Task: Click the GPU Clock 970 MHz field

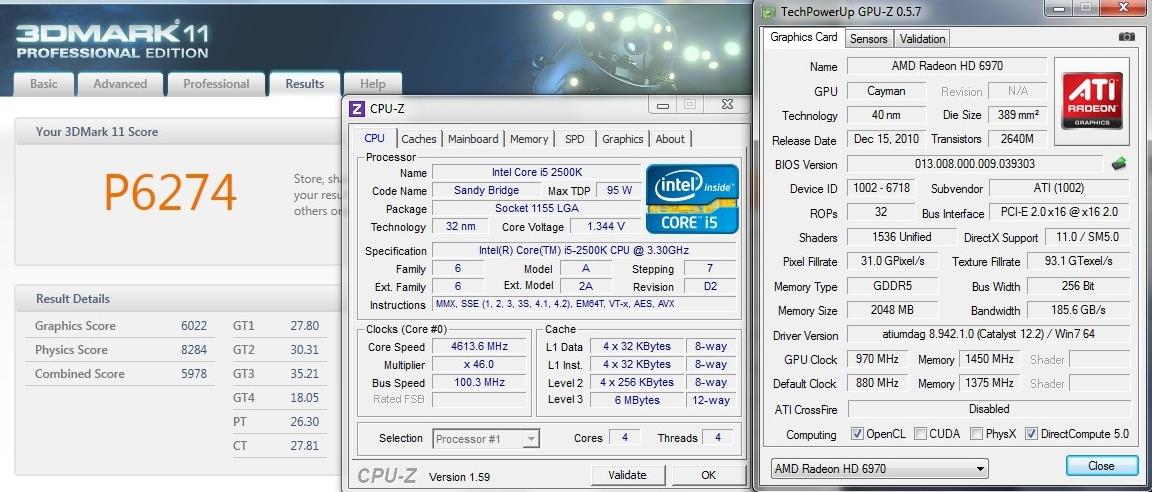Action: click(877, 359)
